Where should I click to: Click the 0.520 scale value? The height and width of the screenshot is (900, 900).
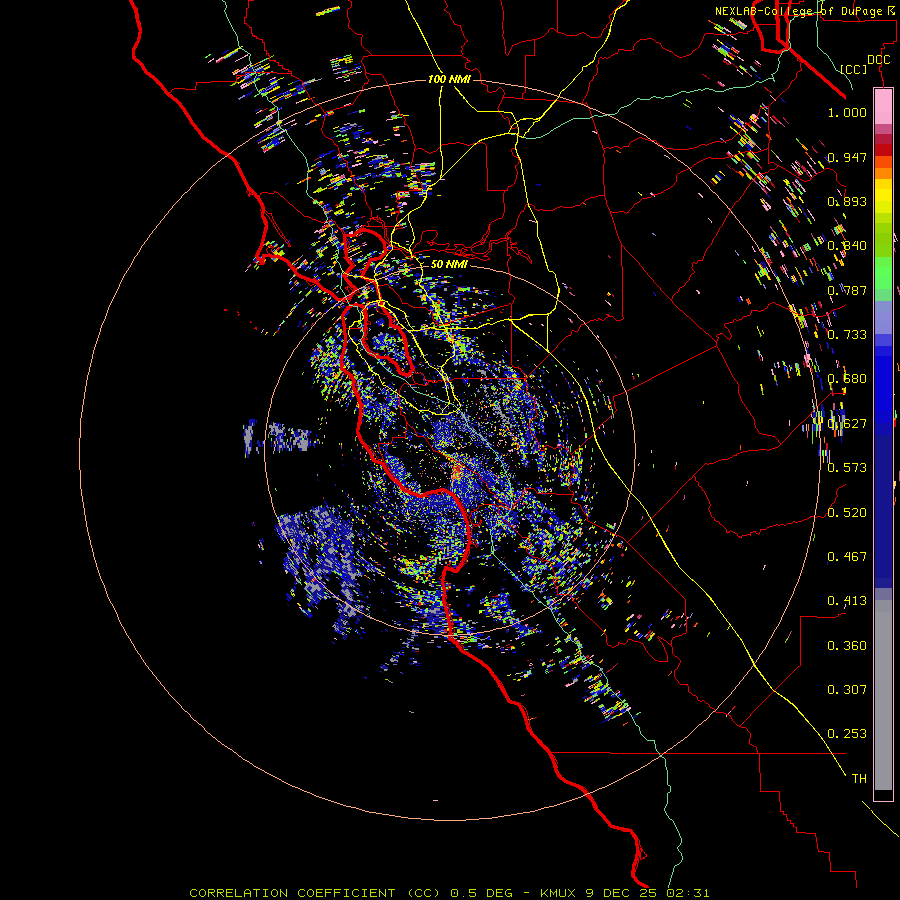847,513
